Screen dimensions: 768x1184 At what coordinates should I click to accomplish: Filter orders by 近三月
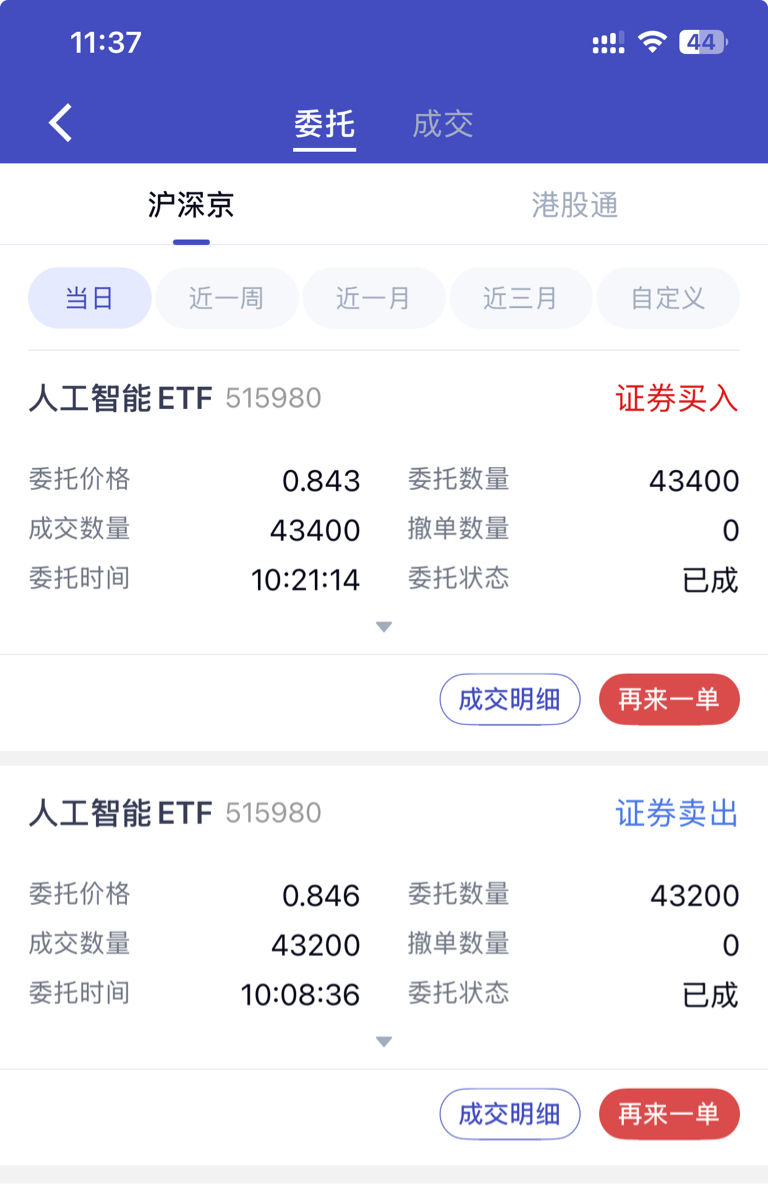(x=520, y=298)
